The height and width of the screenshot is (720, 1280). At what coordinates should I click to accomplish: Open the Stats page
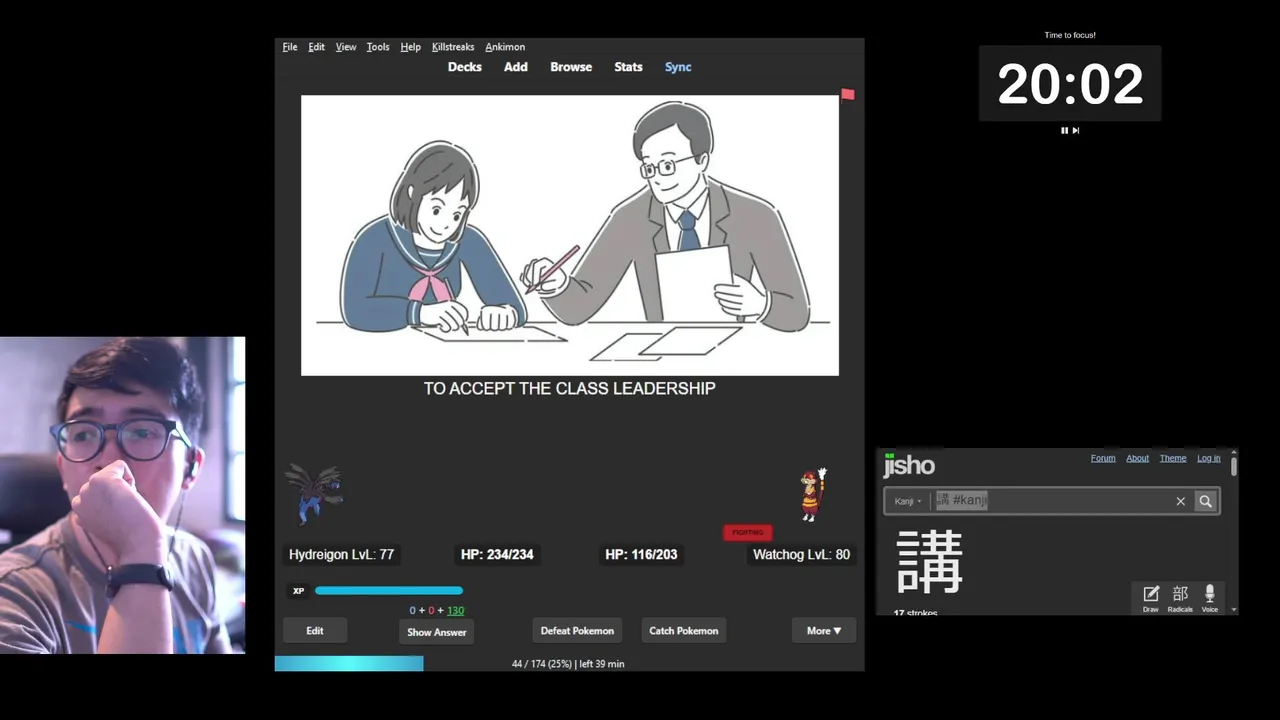tap(628, 67)
